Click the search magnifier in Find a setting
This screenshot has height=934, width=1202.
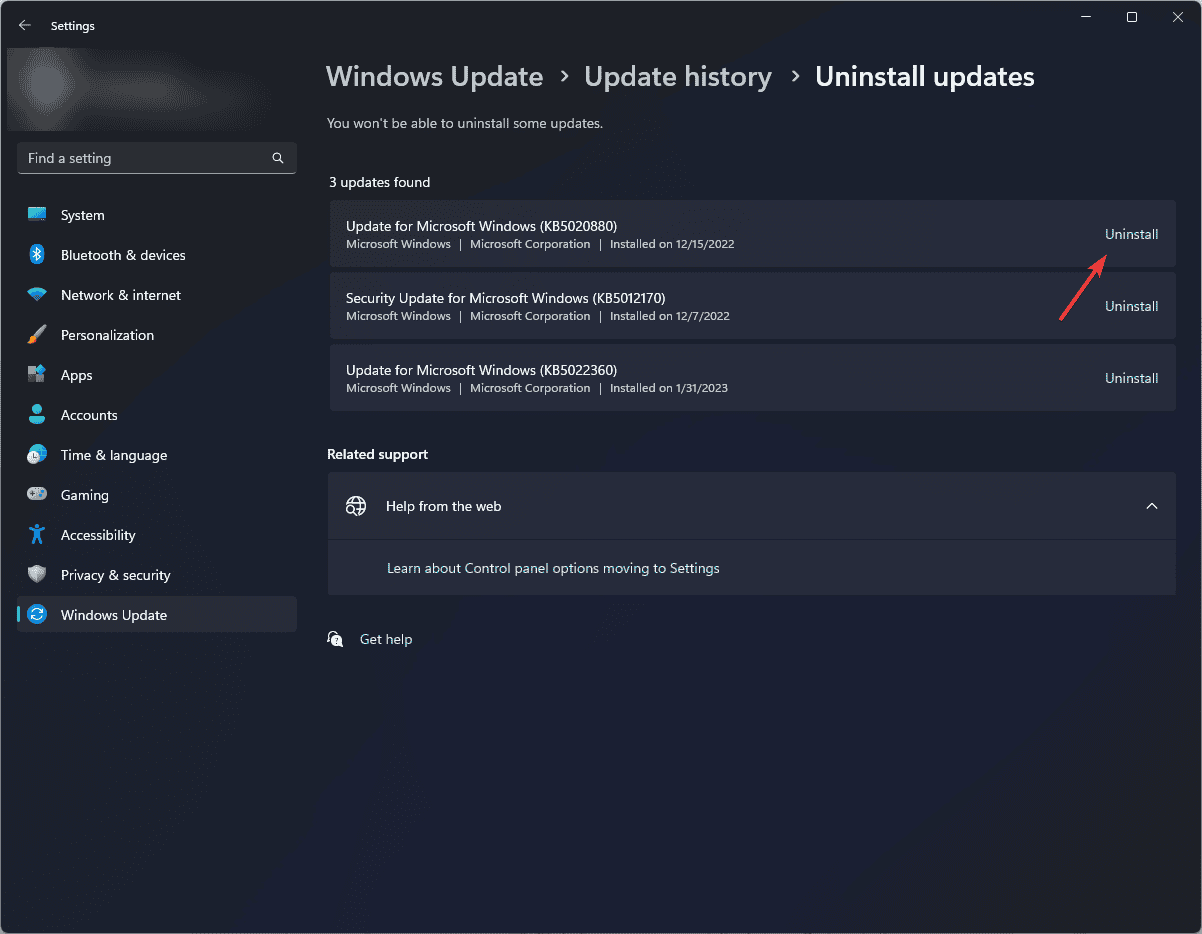click(277, 158)
